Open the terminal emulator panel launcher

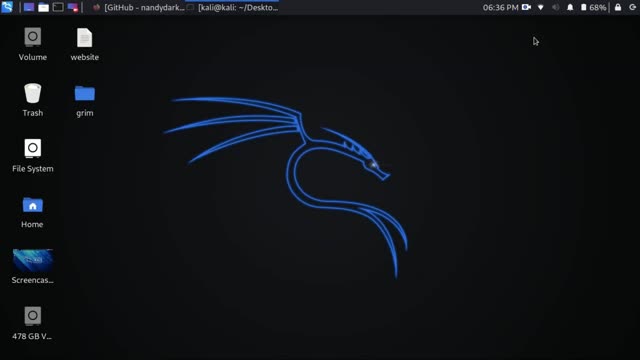tap(58, 7)
